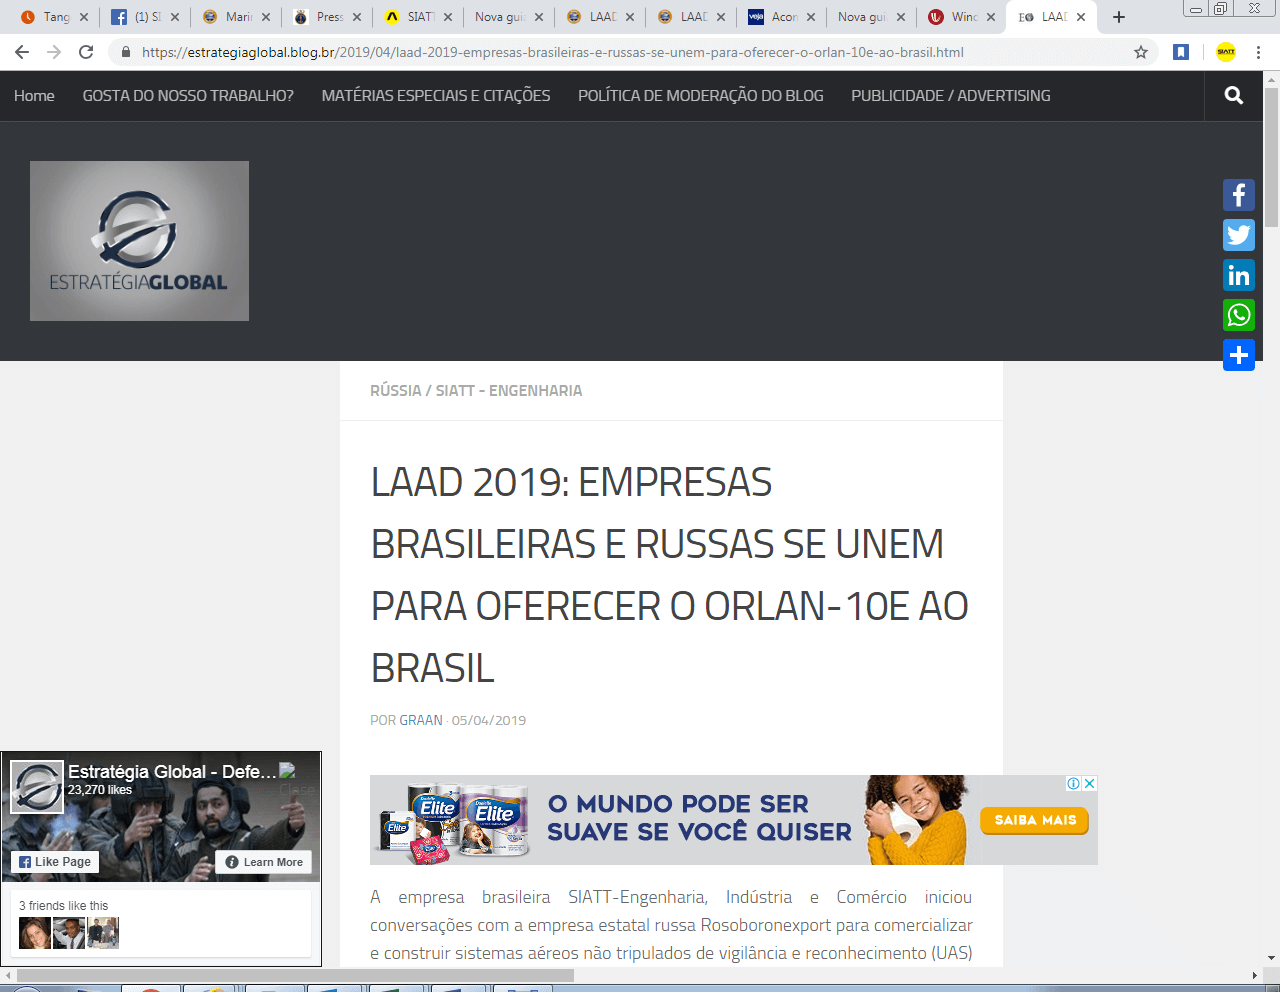View site security padlock info
The image size is (1280, 992).
click(x=125, y=52)
